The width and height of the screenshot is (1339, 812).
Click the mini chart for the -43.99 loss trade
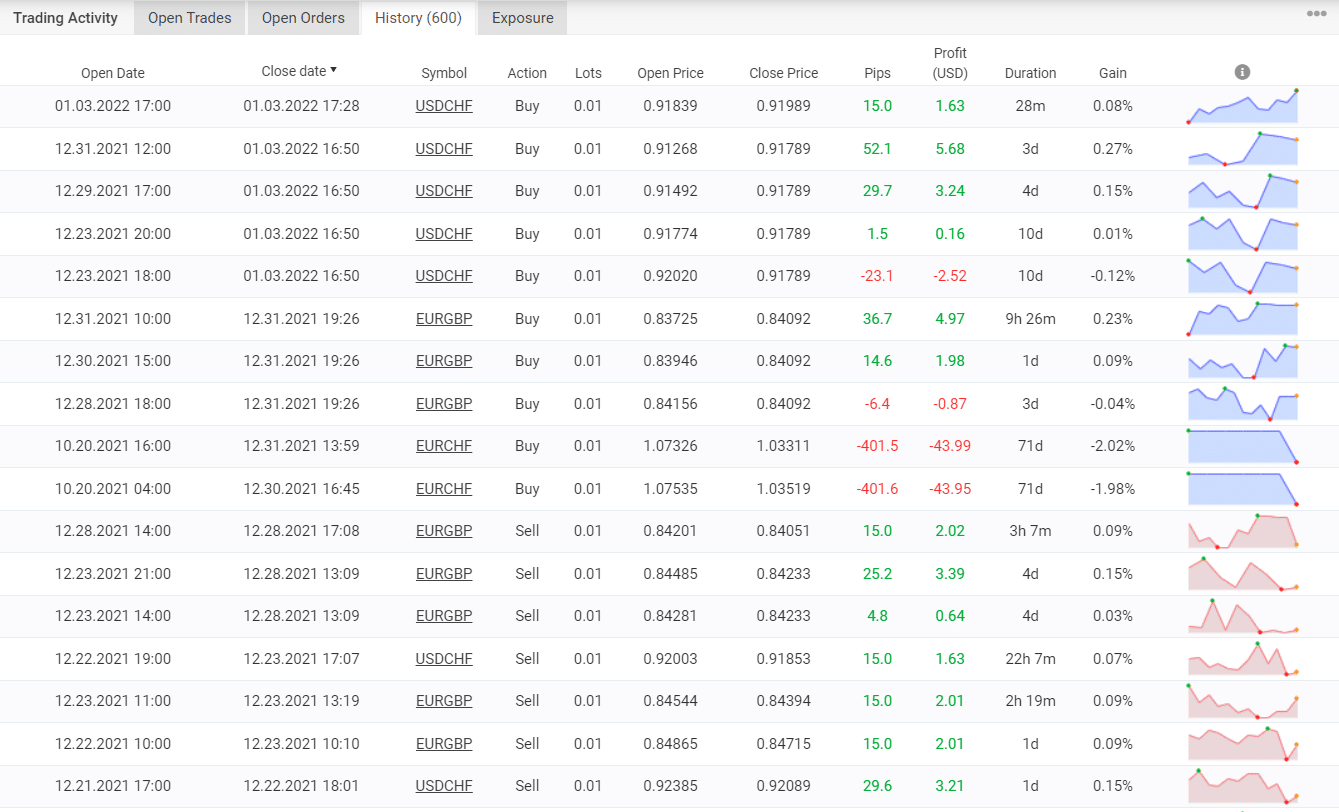1242,446
